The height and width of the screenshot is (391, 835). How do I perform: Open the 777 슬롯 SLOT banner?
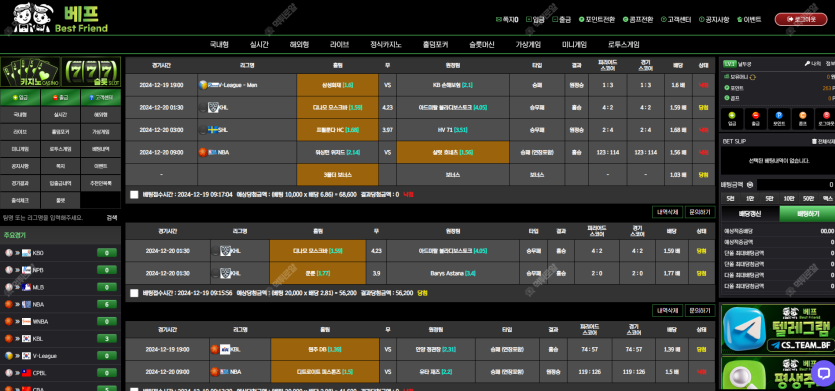click(x=92, y=72)
